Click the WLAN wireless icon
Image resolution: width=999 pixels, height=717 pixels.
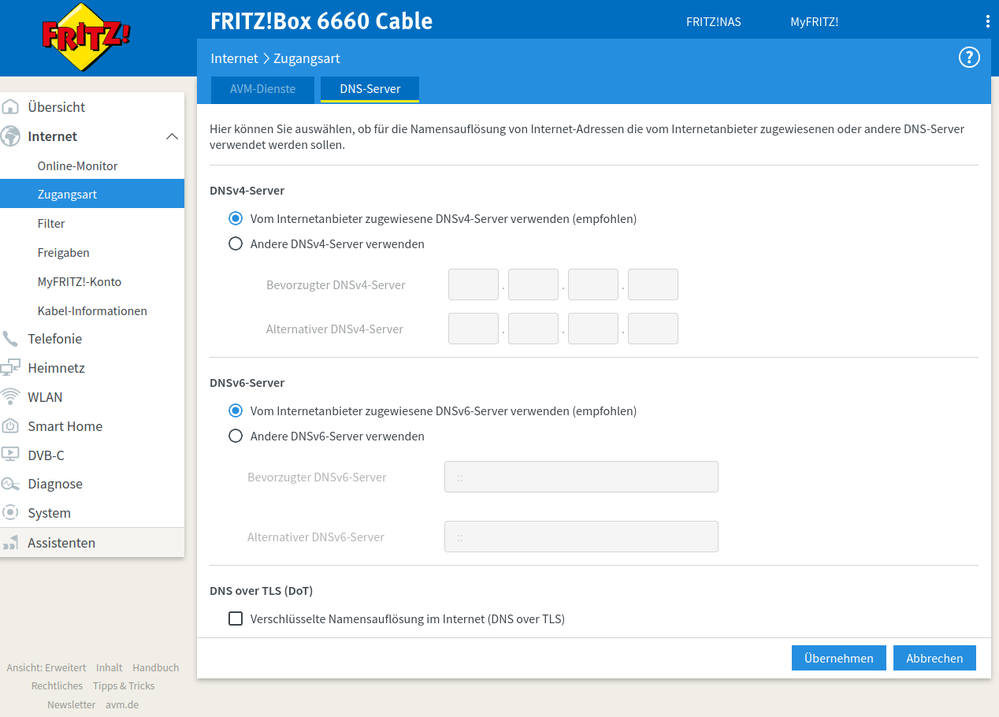tap(12, 397)
